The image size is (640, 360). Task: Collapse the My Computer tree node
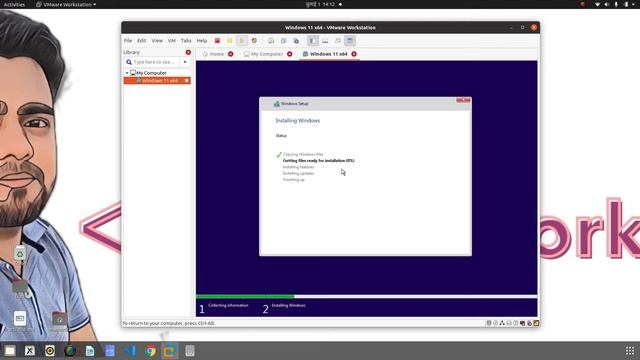tap(127, 73)
